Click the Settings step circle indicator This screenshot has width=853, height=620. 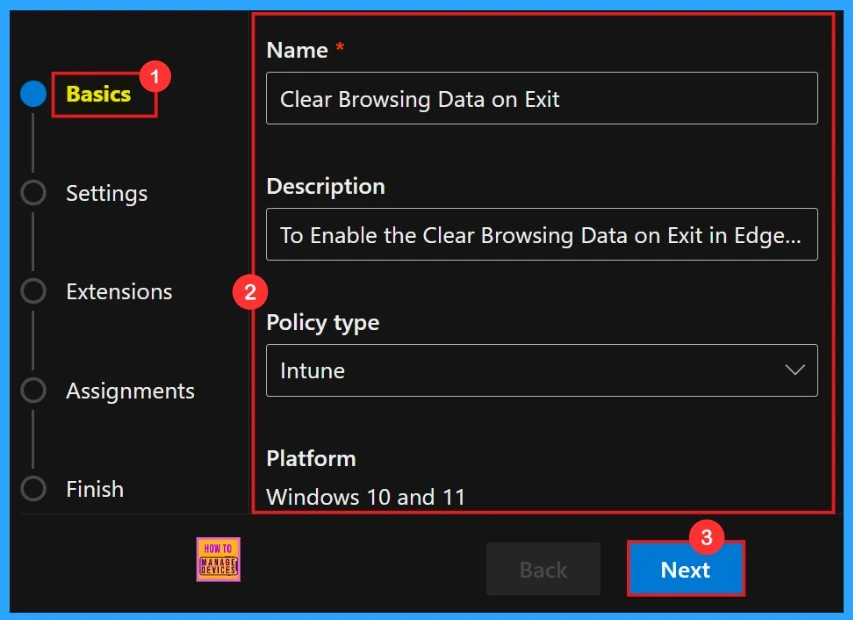click(33, 193)
